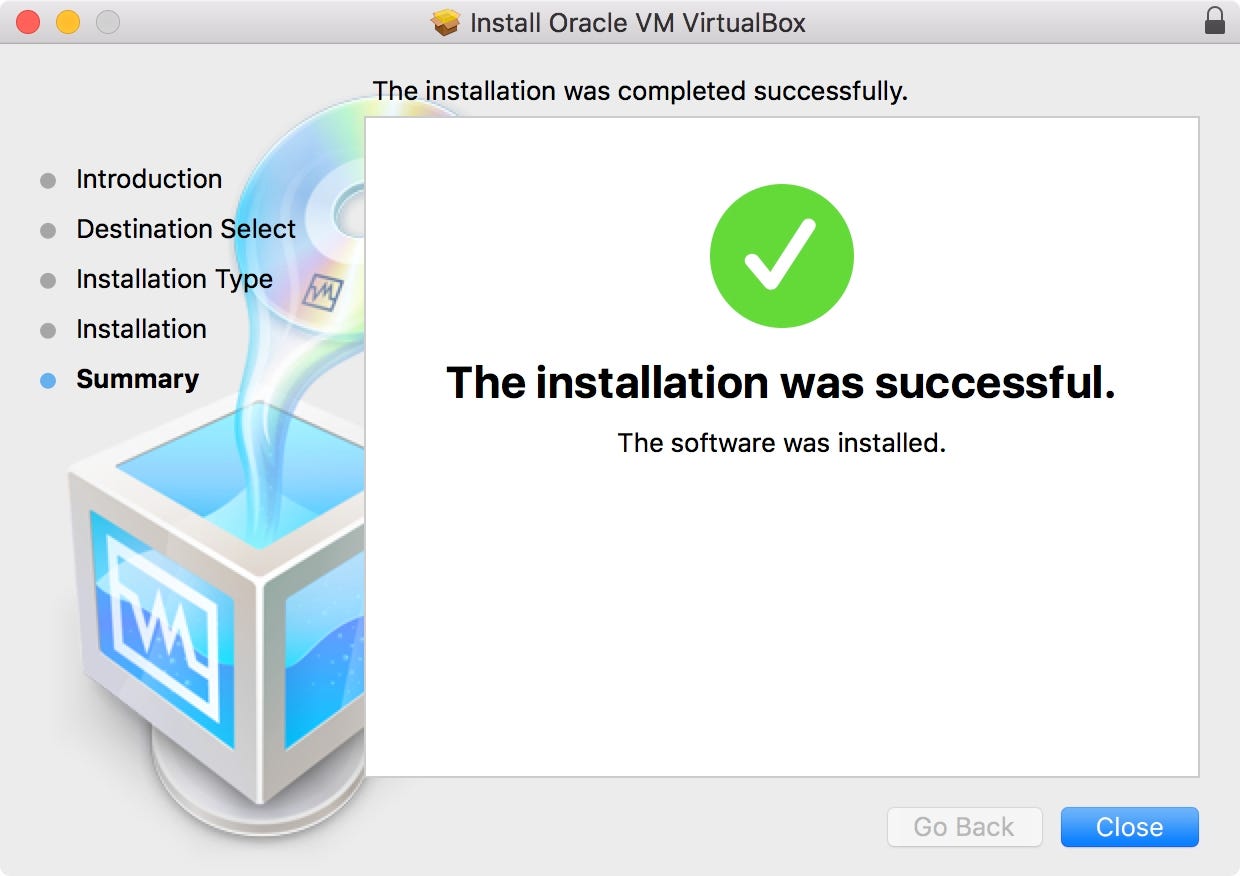This screenshot has width=1240, height=876.
Task: Click the green success checkmark icon
Action: 782,255
